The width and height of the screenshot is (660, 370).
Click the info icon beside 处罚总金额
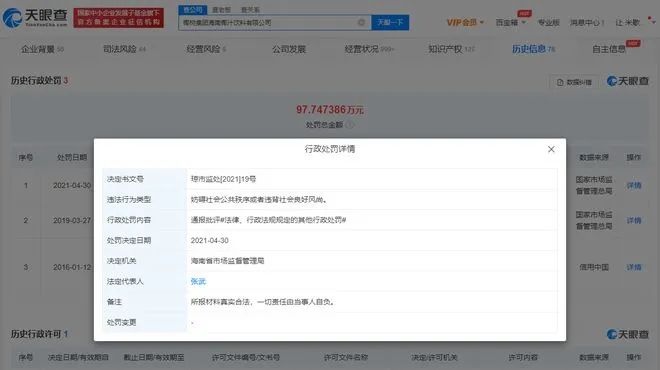(x=350, y=125)
